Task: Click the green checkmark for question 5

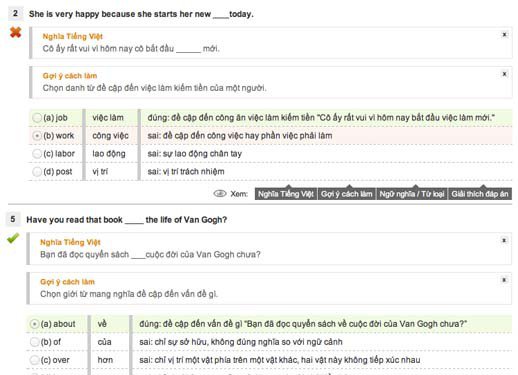Action: (x=13, y=238)
